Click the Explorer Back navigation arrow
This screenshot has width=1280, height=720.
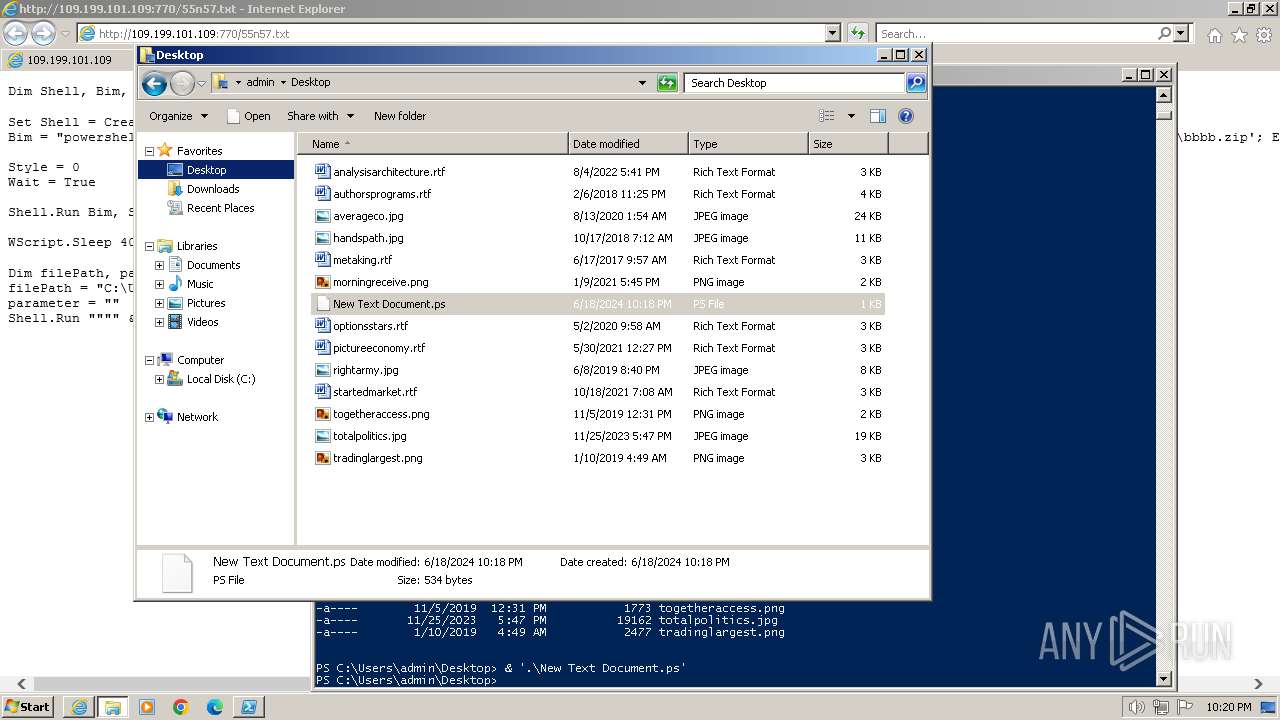click(x=154, y=83)
